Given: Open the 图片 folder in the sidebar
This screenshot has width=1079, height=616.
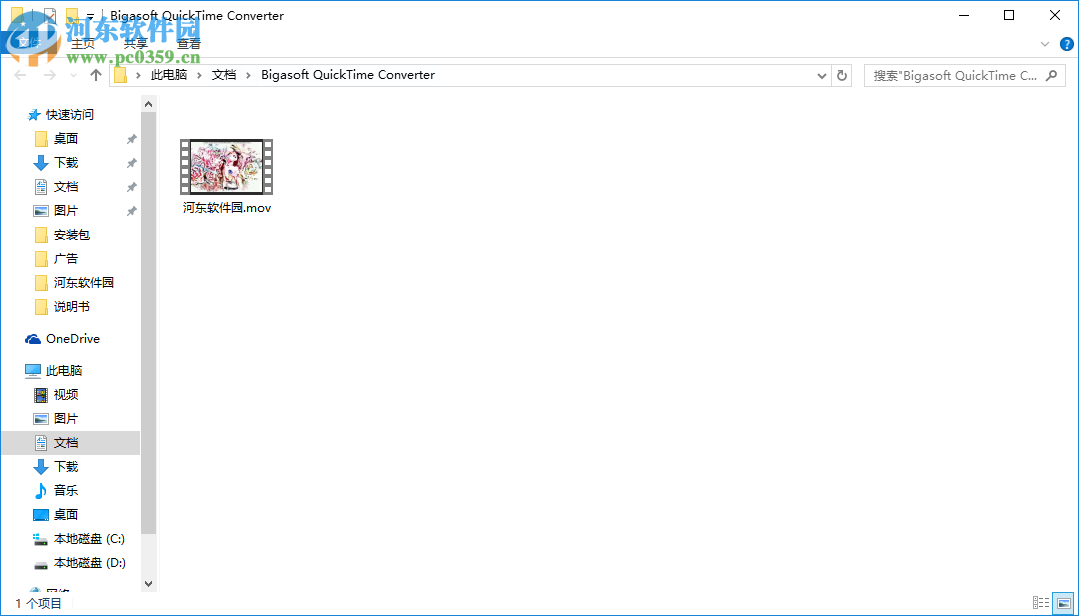Looking at the screenshot, I should (68, 210).
